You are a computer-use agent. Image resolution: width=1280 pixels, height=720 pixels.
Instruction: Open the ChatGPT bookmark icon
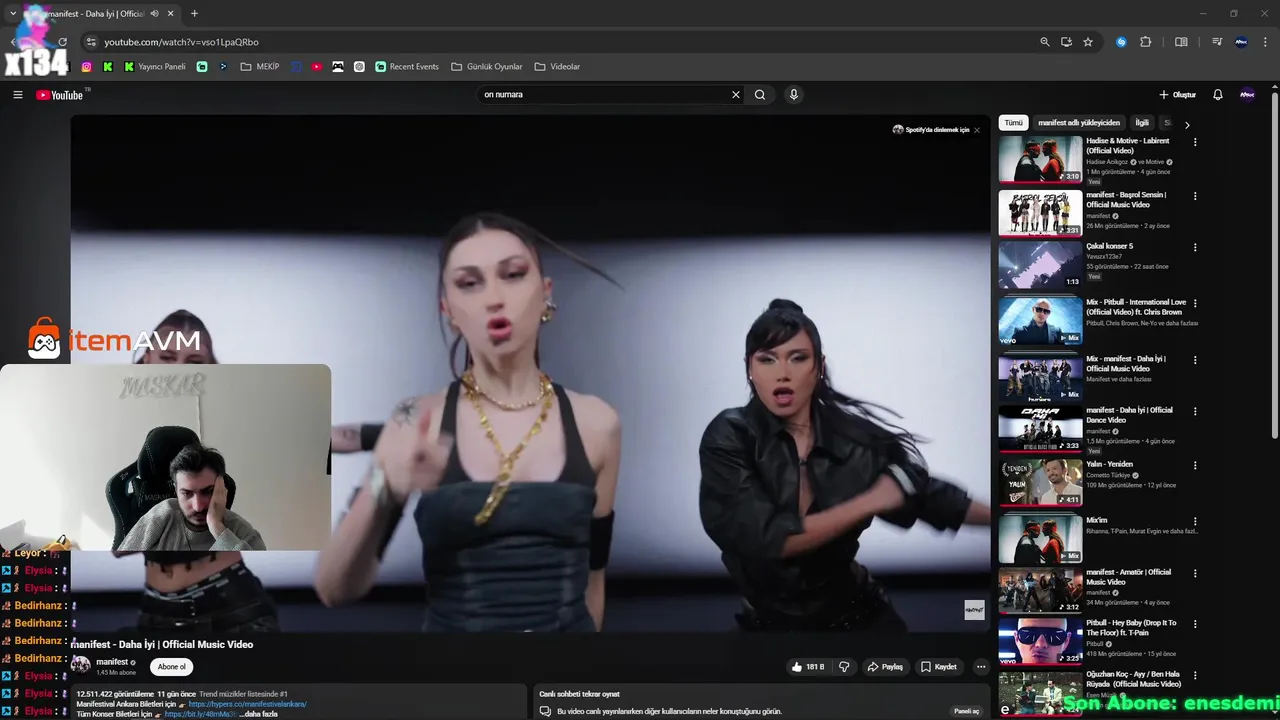[359, 67]
